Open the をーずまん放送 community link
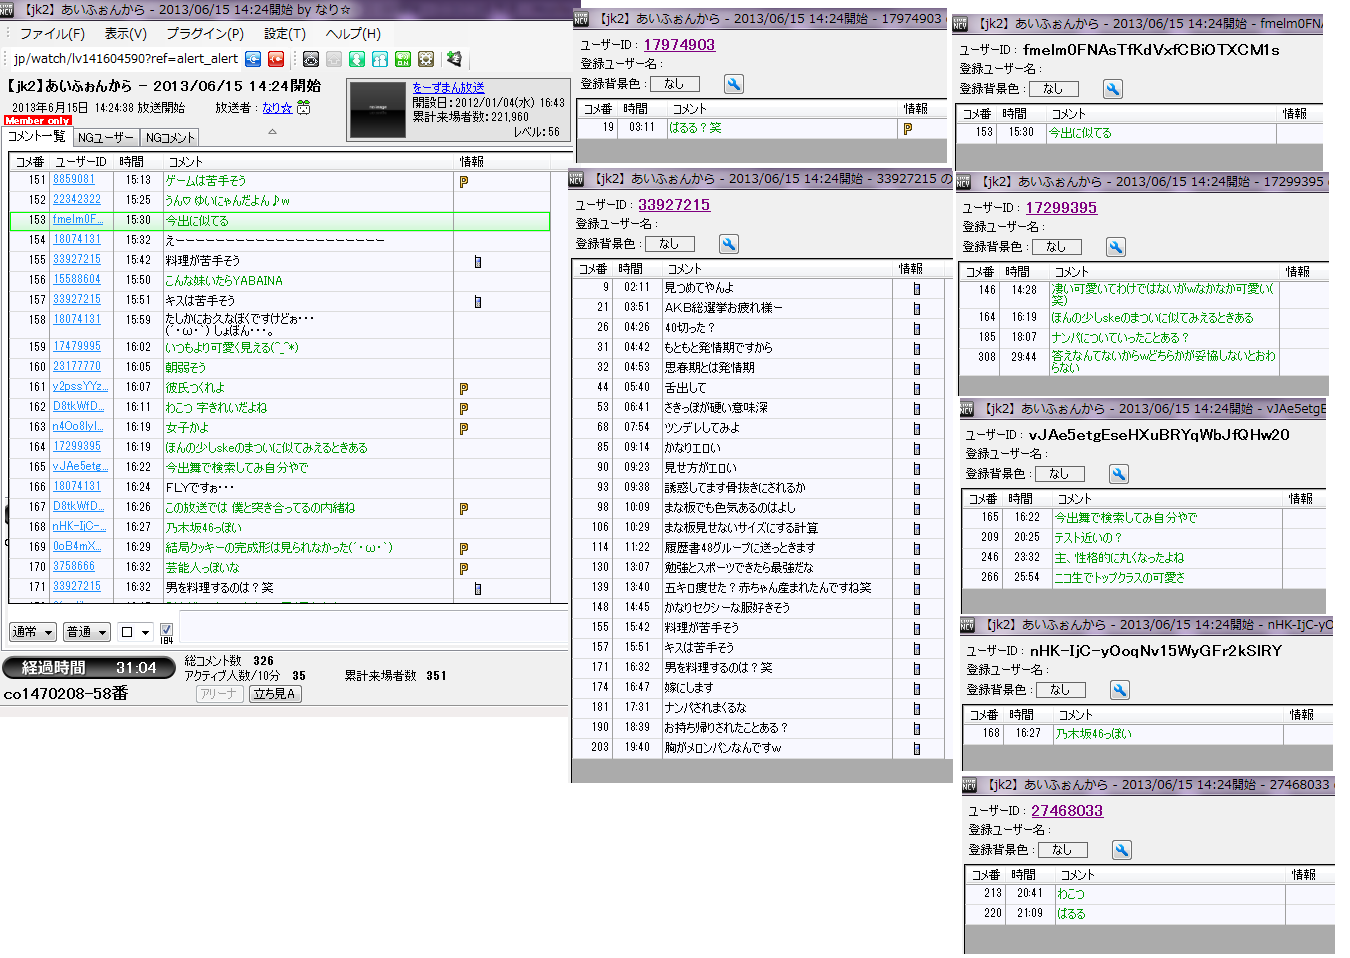The height and width of the screenshot is (958, 1350). pos(448,88)
